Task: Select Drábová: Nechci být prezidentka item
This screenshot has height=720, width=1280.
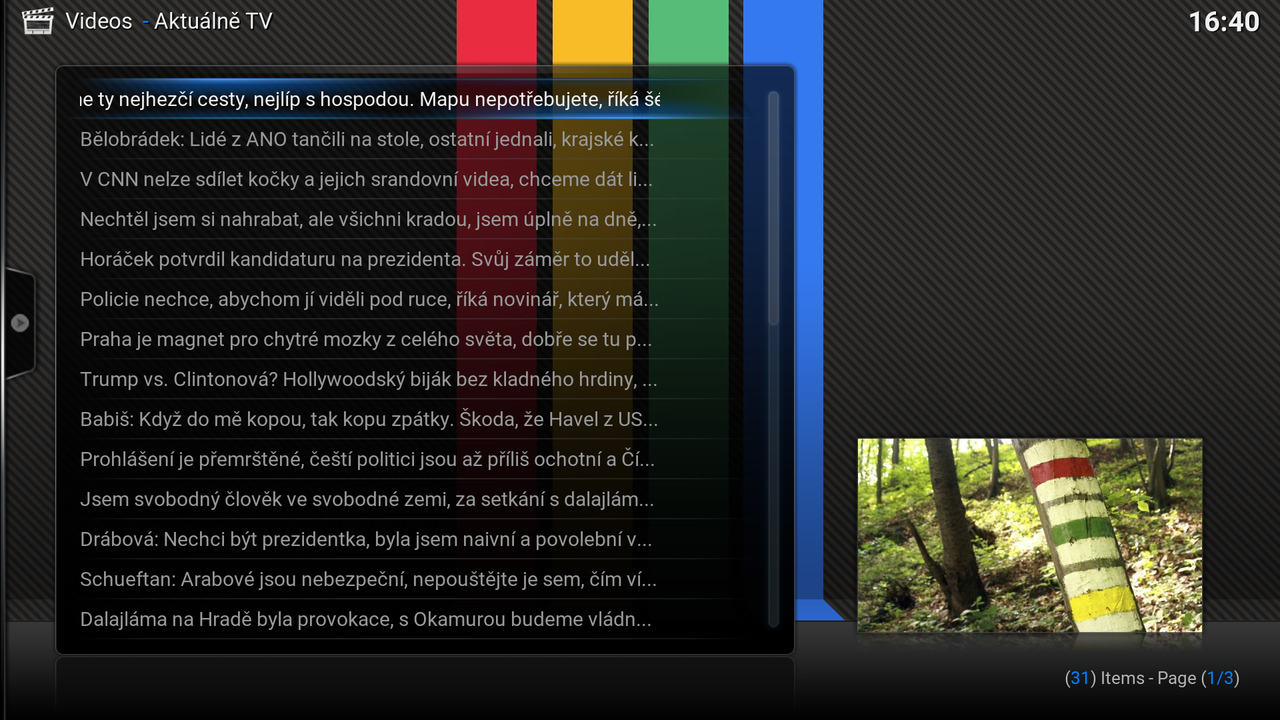Action: [x=366, y=540]
